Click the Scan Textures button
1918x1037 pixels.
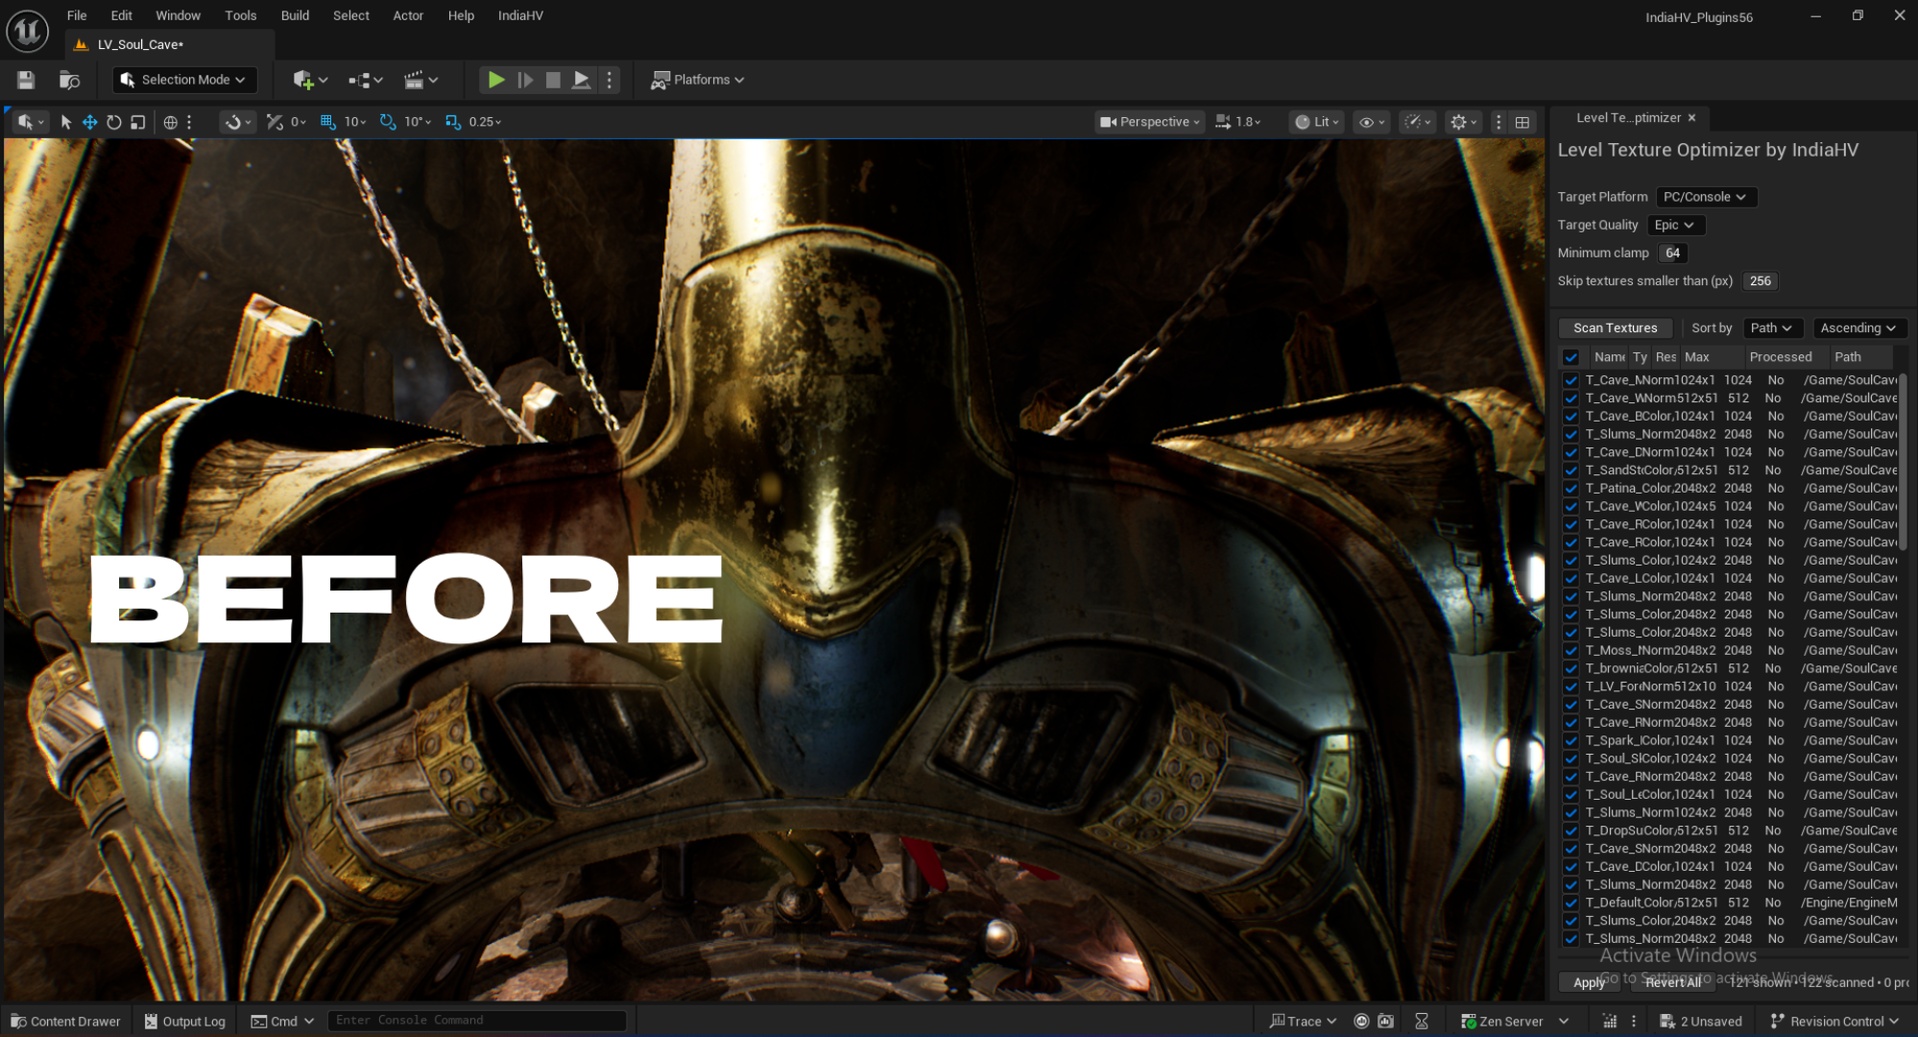[1615, 328]
